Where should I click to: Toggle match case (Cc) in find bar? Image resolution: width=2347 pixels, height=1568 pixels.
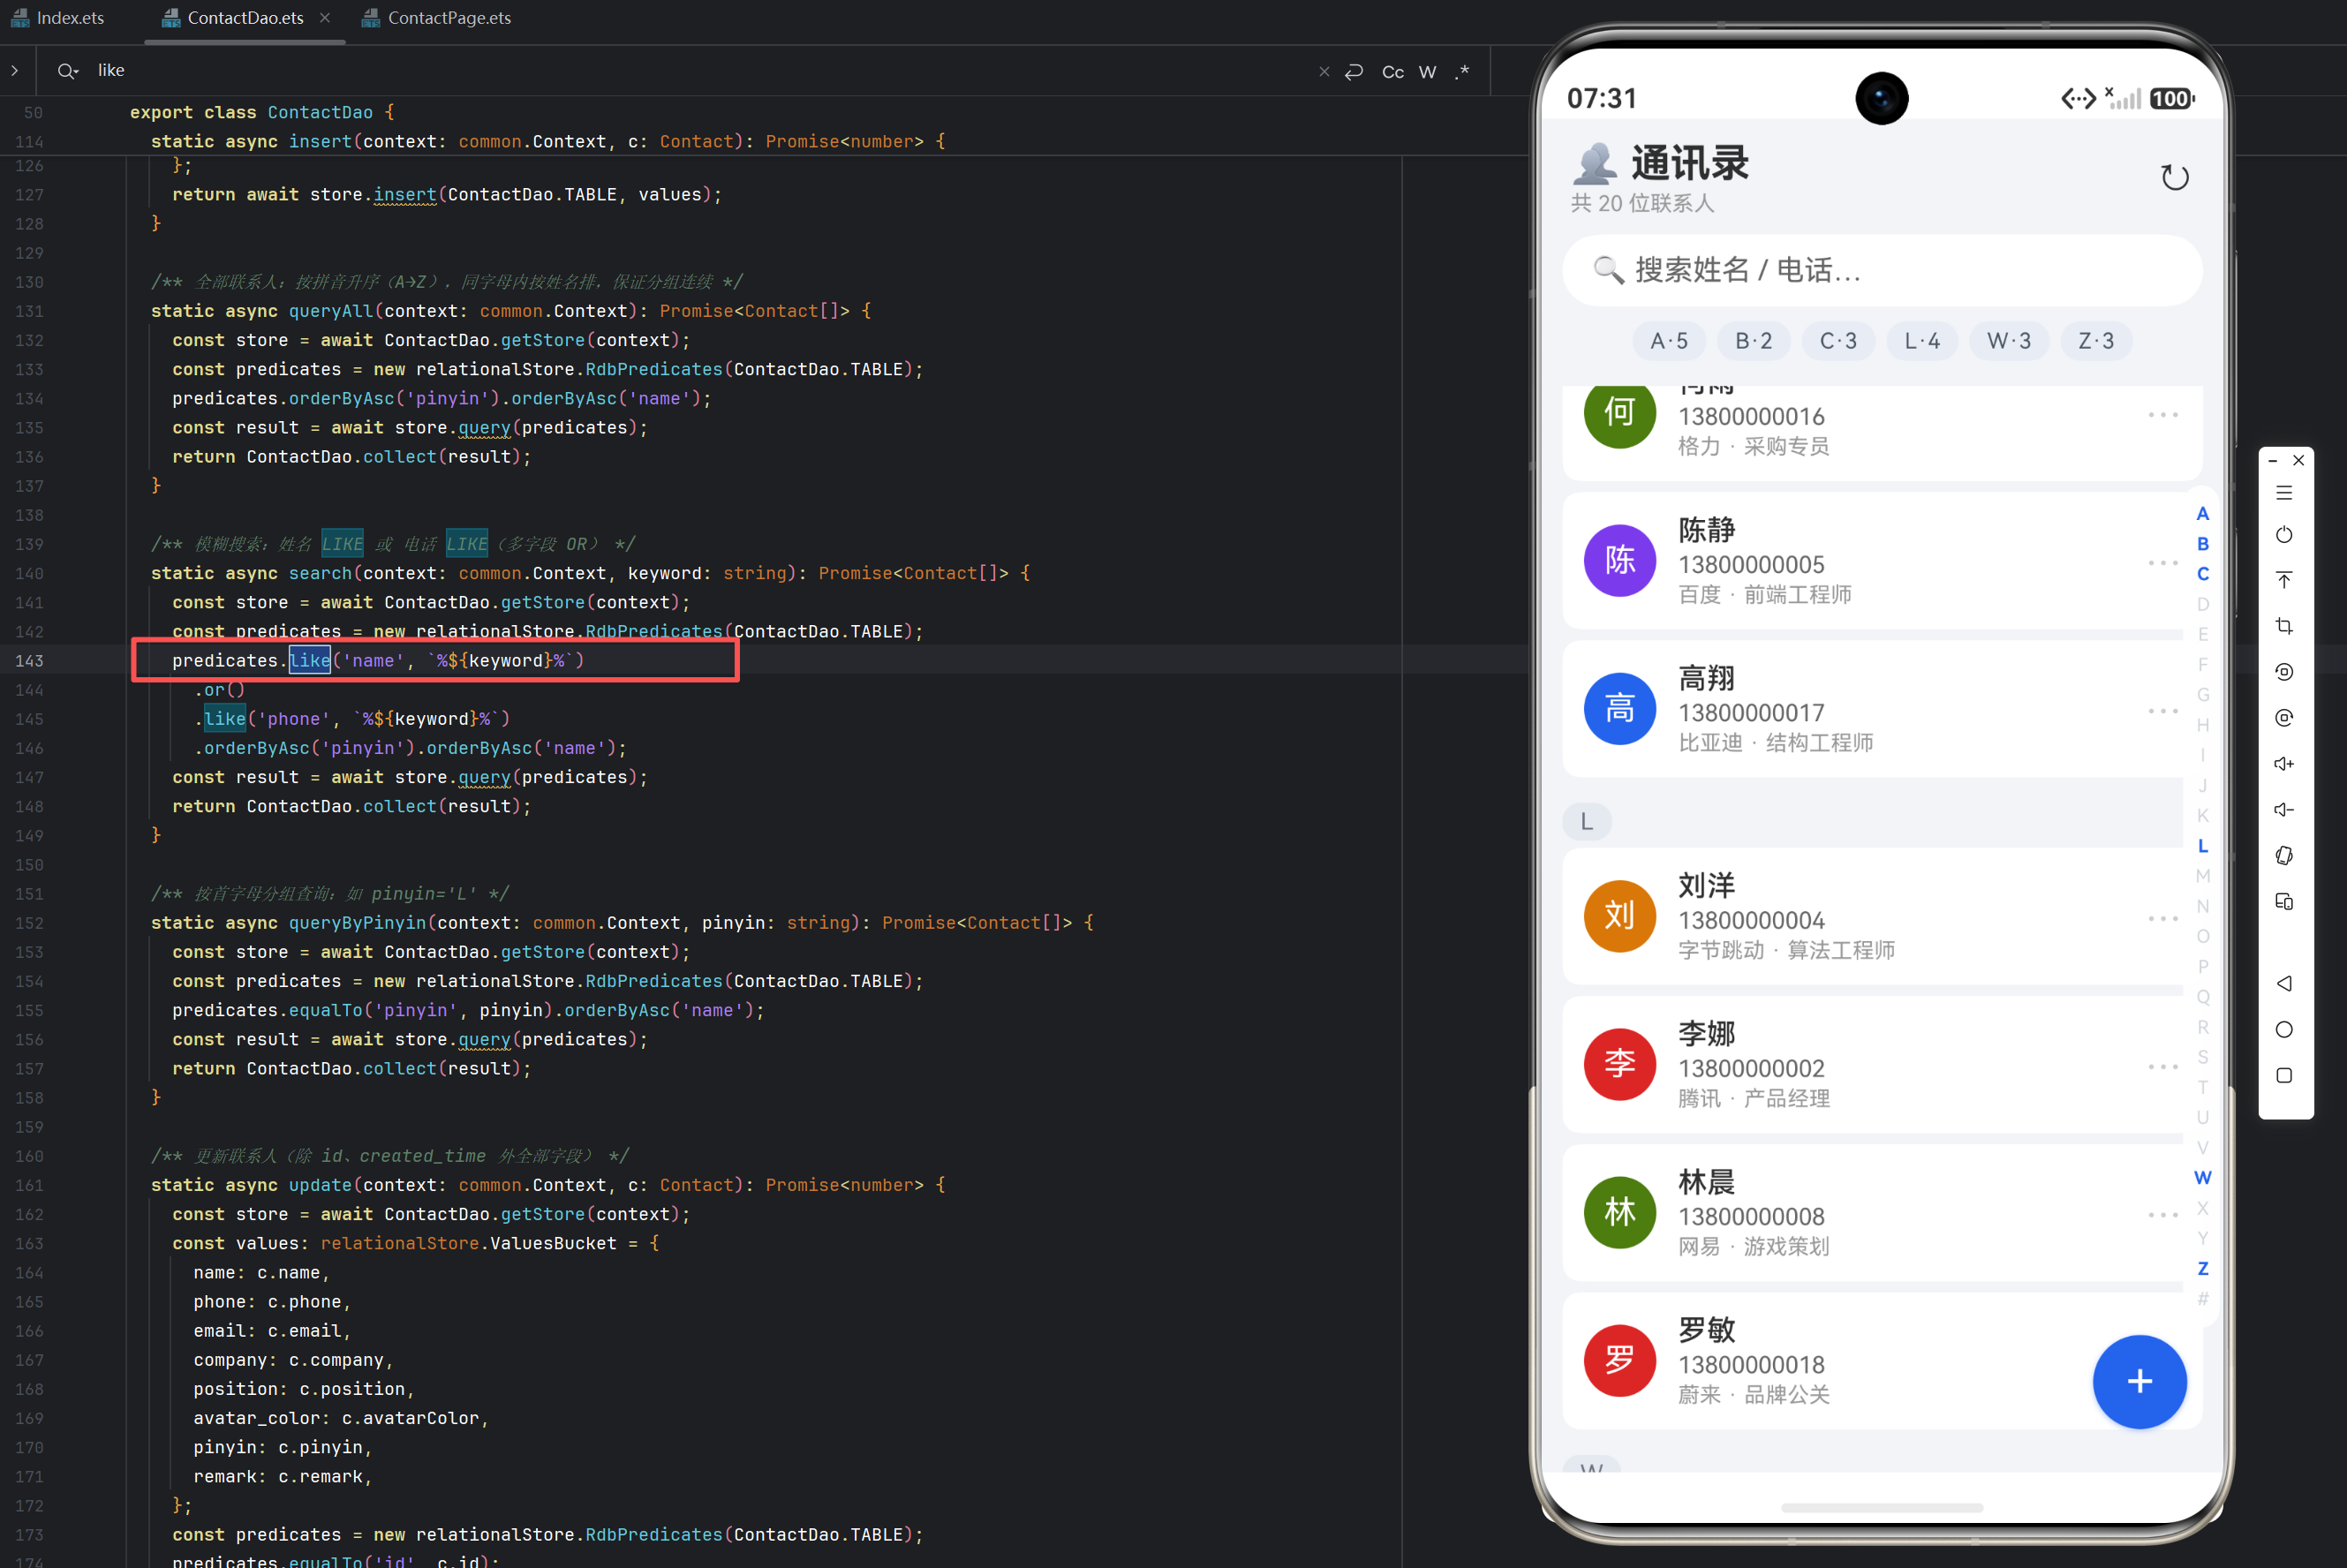[x=1393, y=72]
